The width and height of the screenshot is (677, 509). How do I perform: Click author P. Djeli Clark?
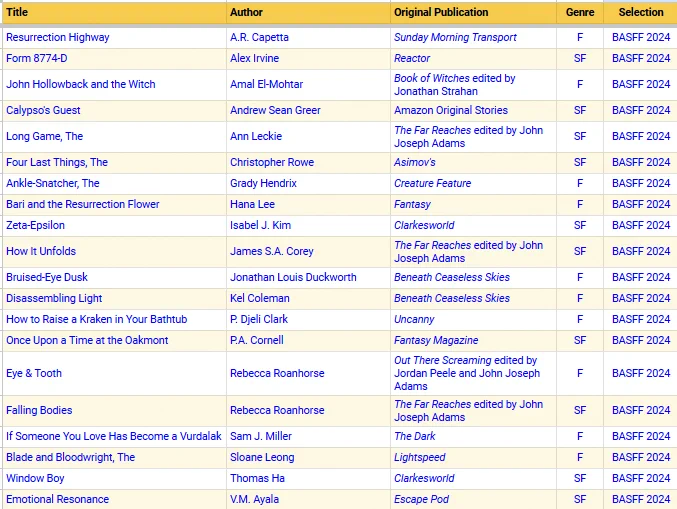(259, 319)
